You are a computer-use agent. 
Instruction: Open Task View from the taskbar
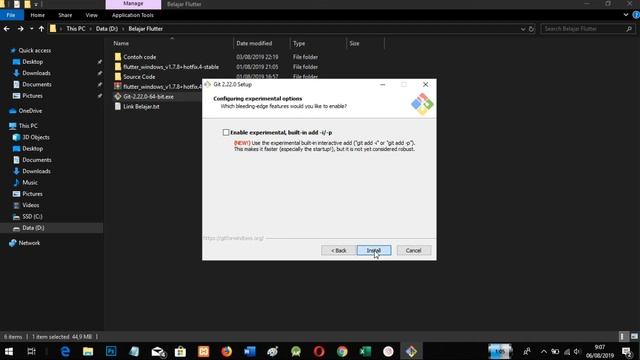[x=31, y=351]
